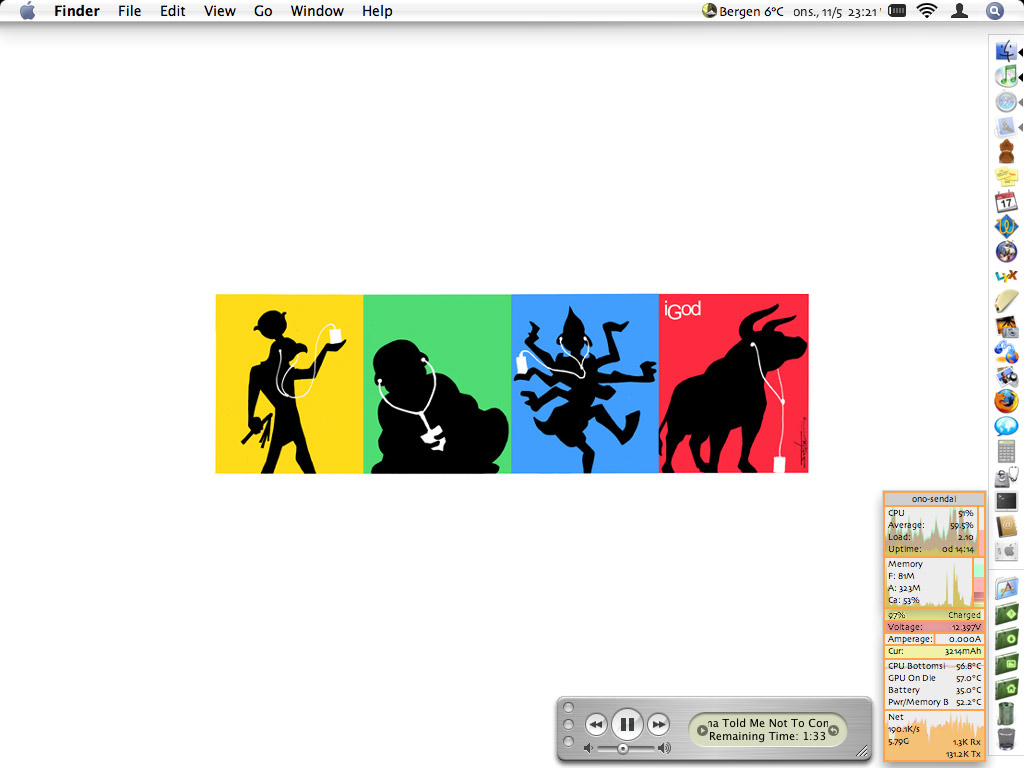Open the Finder menu

click(76, 11)
